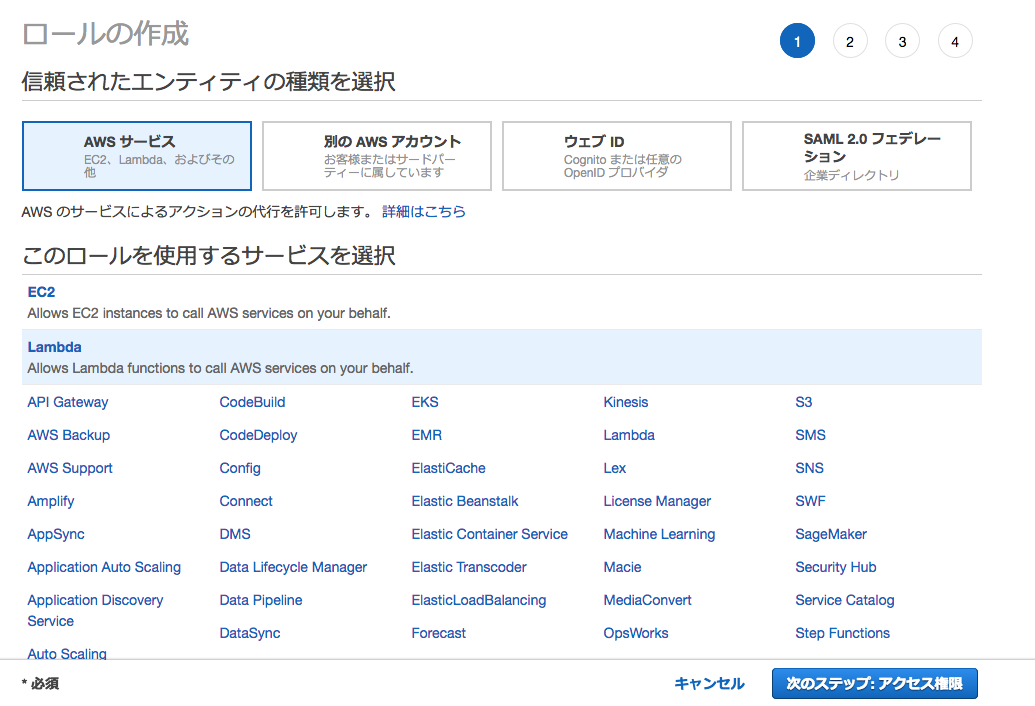The height and width of the screenshot is (706, 1035).
Task: Click the CodeDeploy service link
Action: coord(258,435)
